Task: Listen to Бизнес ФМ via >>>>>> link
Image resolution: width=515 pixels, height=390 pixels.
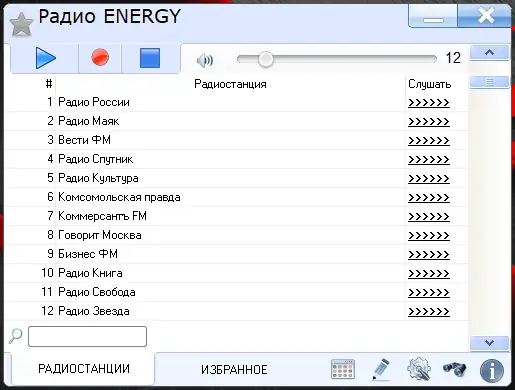Action: [x=429, y=255]
